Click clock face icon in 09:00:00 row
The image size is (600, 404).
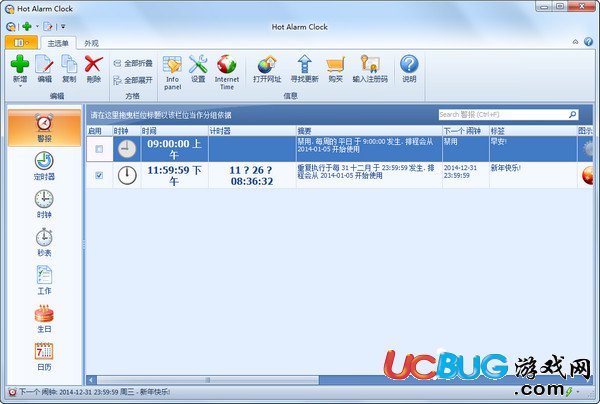point(127,149)
